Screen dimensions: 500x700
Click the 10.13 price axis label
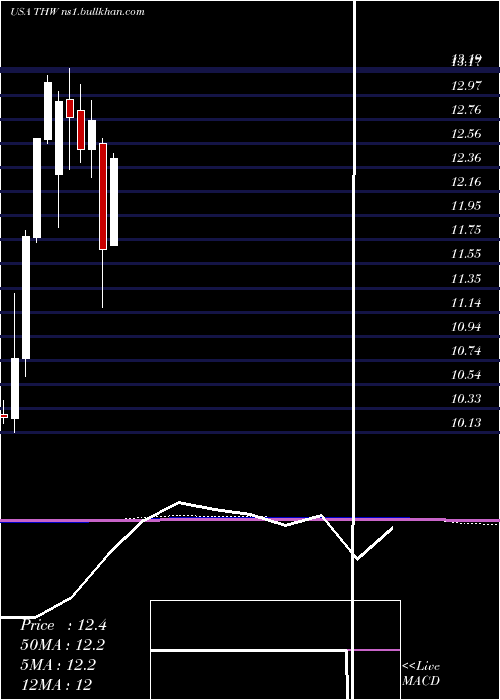[467, 423]
